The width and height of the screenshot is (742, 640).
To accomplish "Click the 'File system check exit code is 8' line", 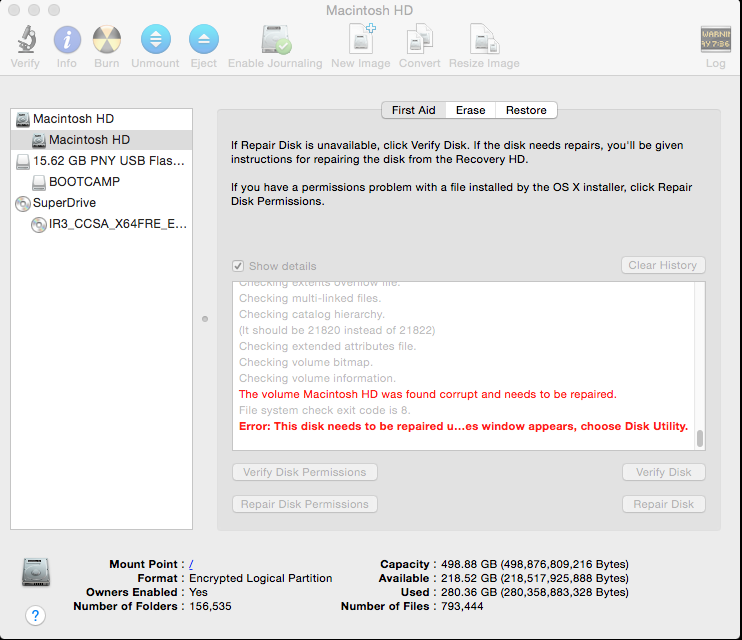I will [x=325, y=410].
